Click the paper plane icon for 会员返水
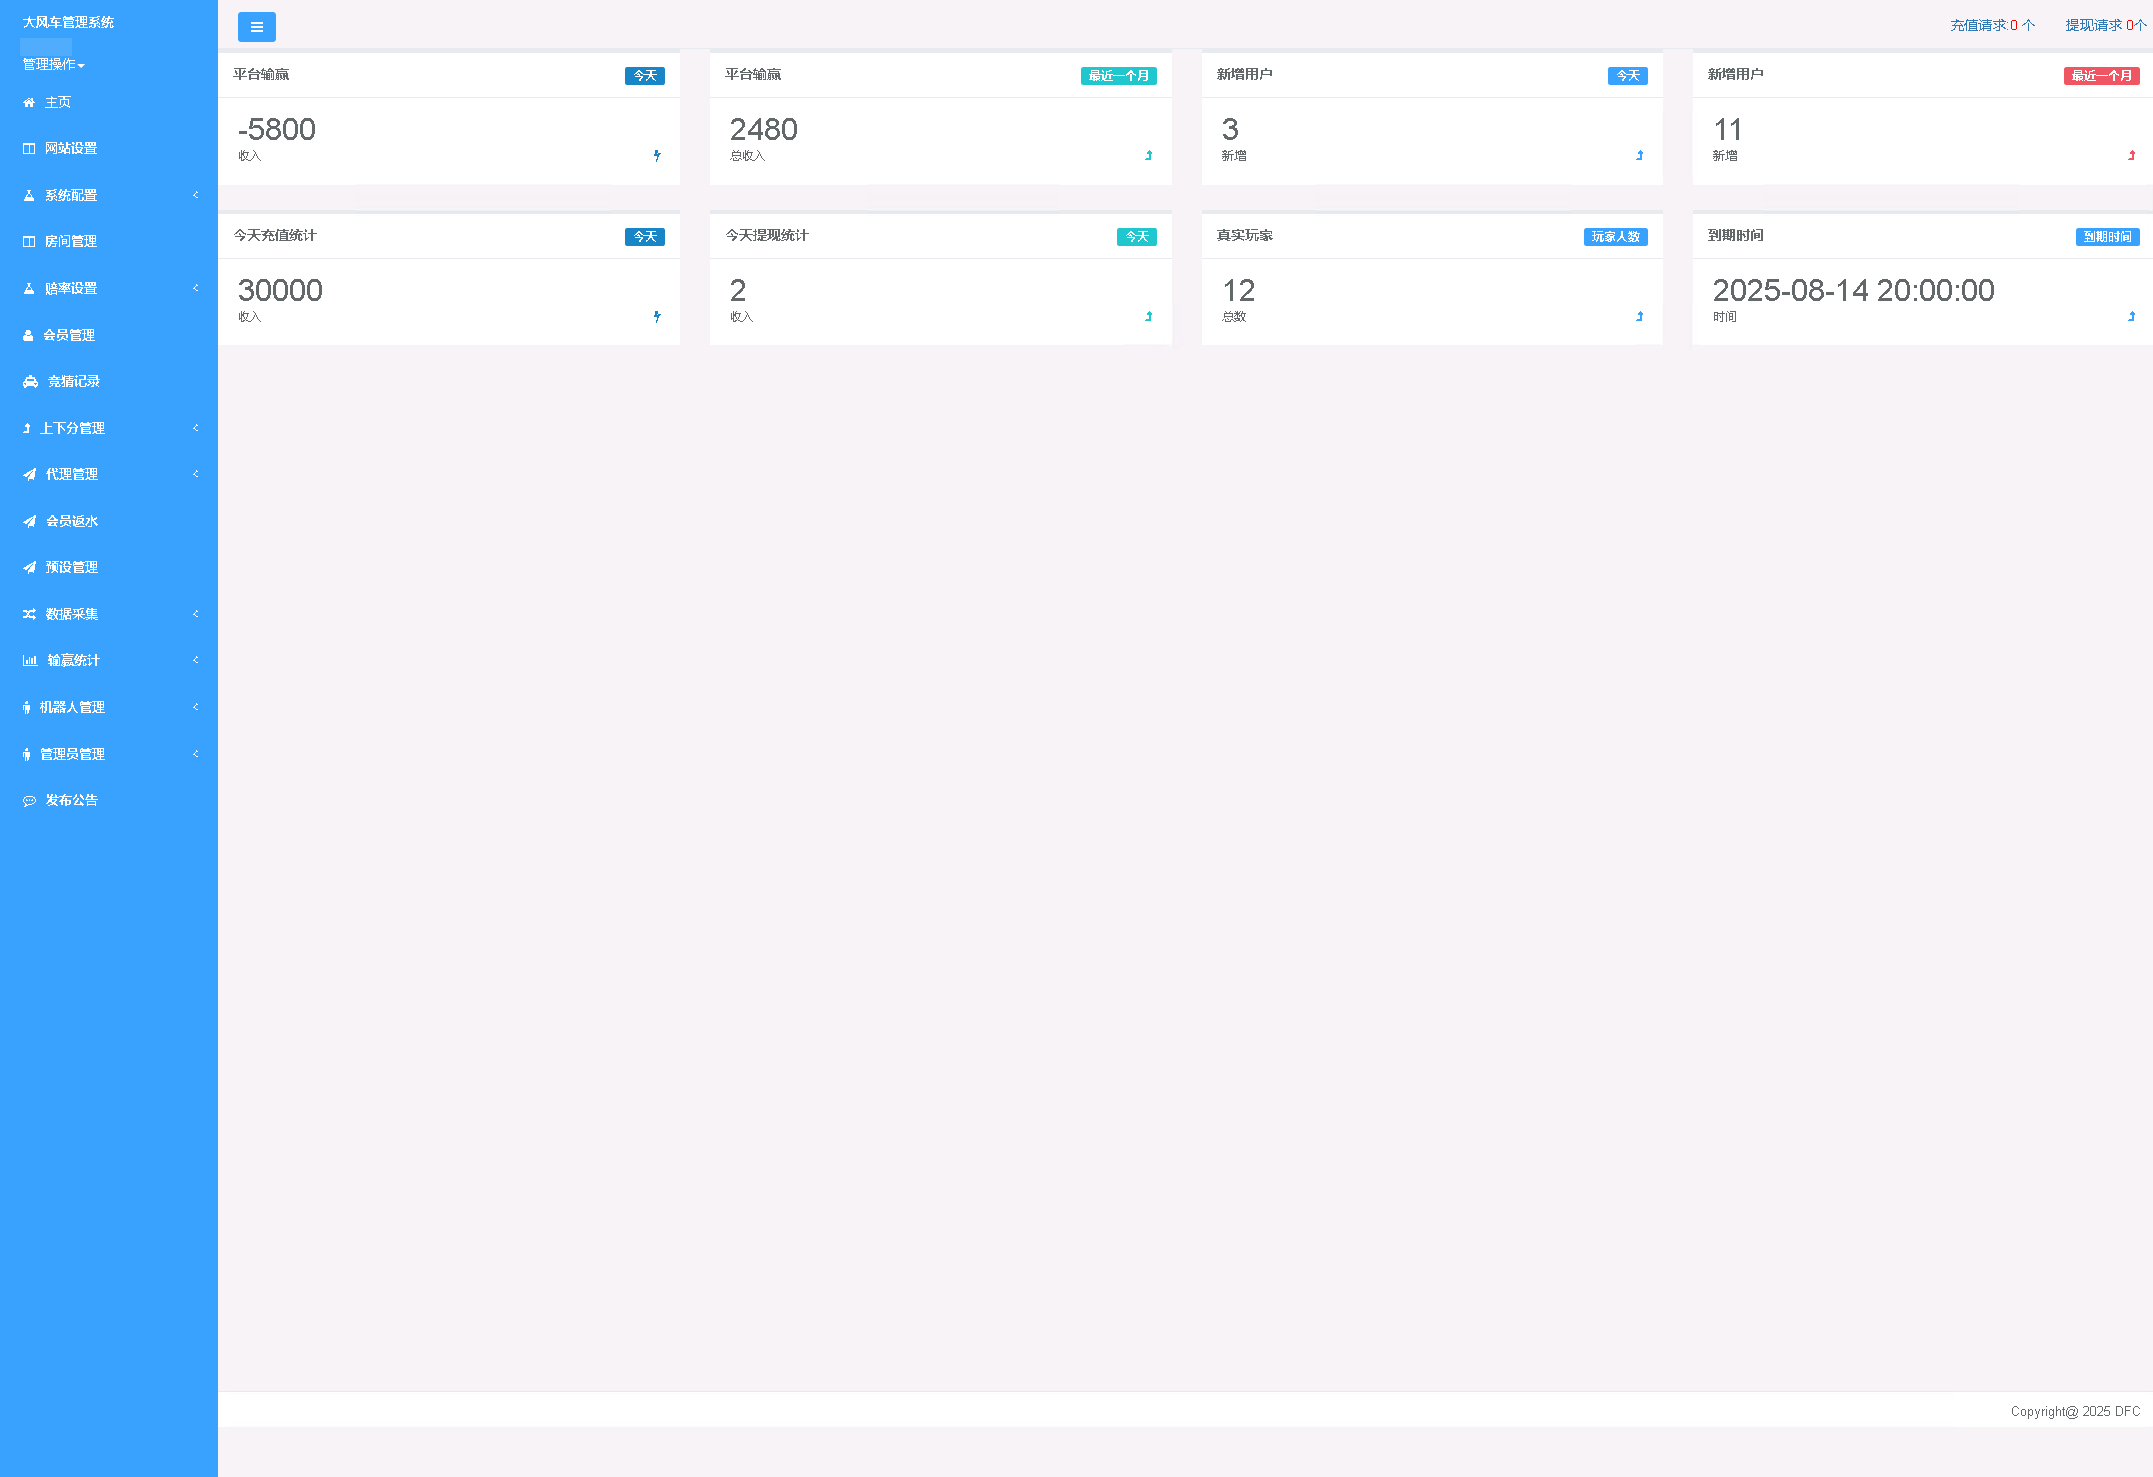2153x1477 pixels. point(29,521)
